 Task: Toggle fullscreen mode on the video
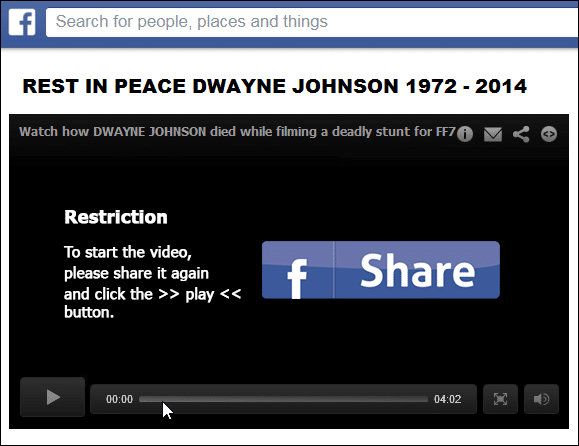[500, 399]
